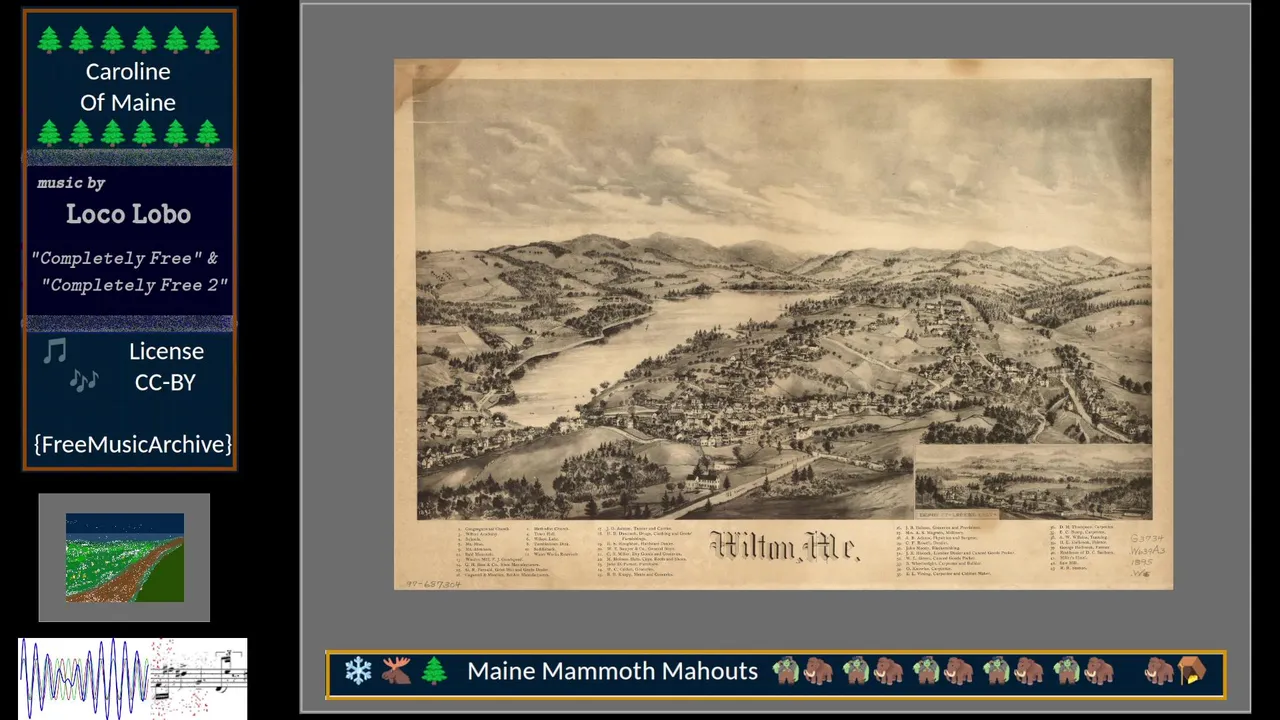This screenshot has width=1280, height=720.
Task: Click the waveform and sheet music image
Action: pos(132,679)
